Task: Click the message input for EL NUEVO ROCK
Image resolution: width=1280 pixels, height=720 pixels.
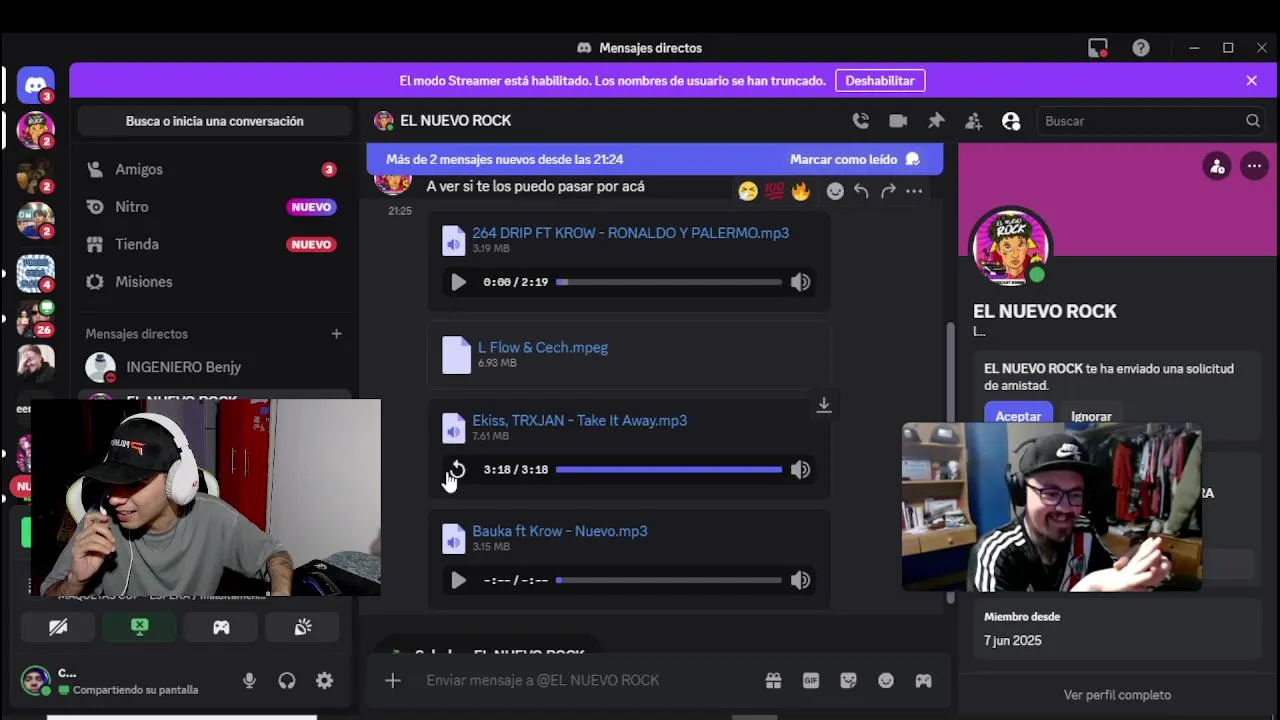Action: click(x=588, y=680)
